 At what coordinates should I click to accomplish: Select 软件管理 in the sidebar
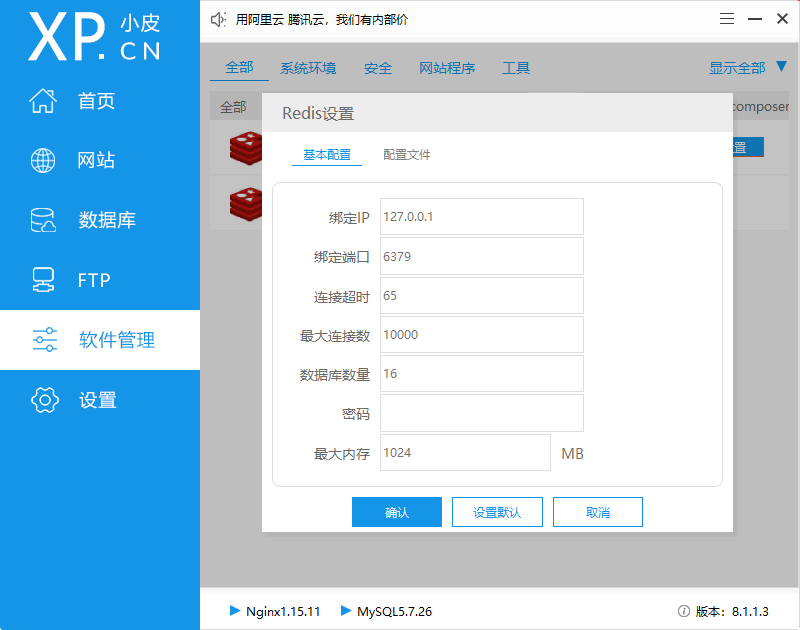coord(99,340)
